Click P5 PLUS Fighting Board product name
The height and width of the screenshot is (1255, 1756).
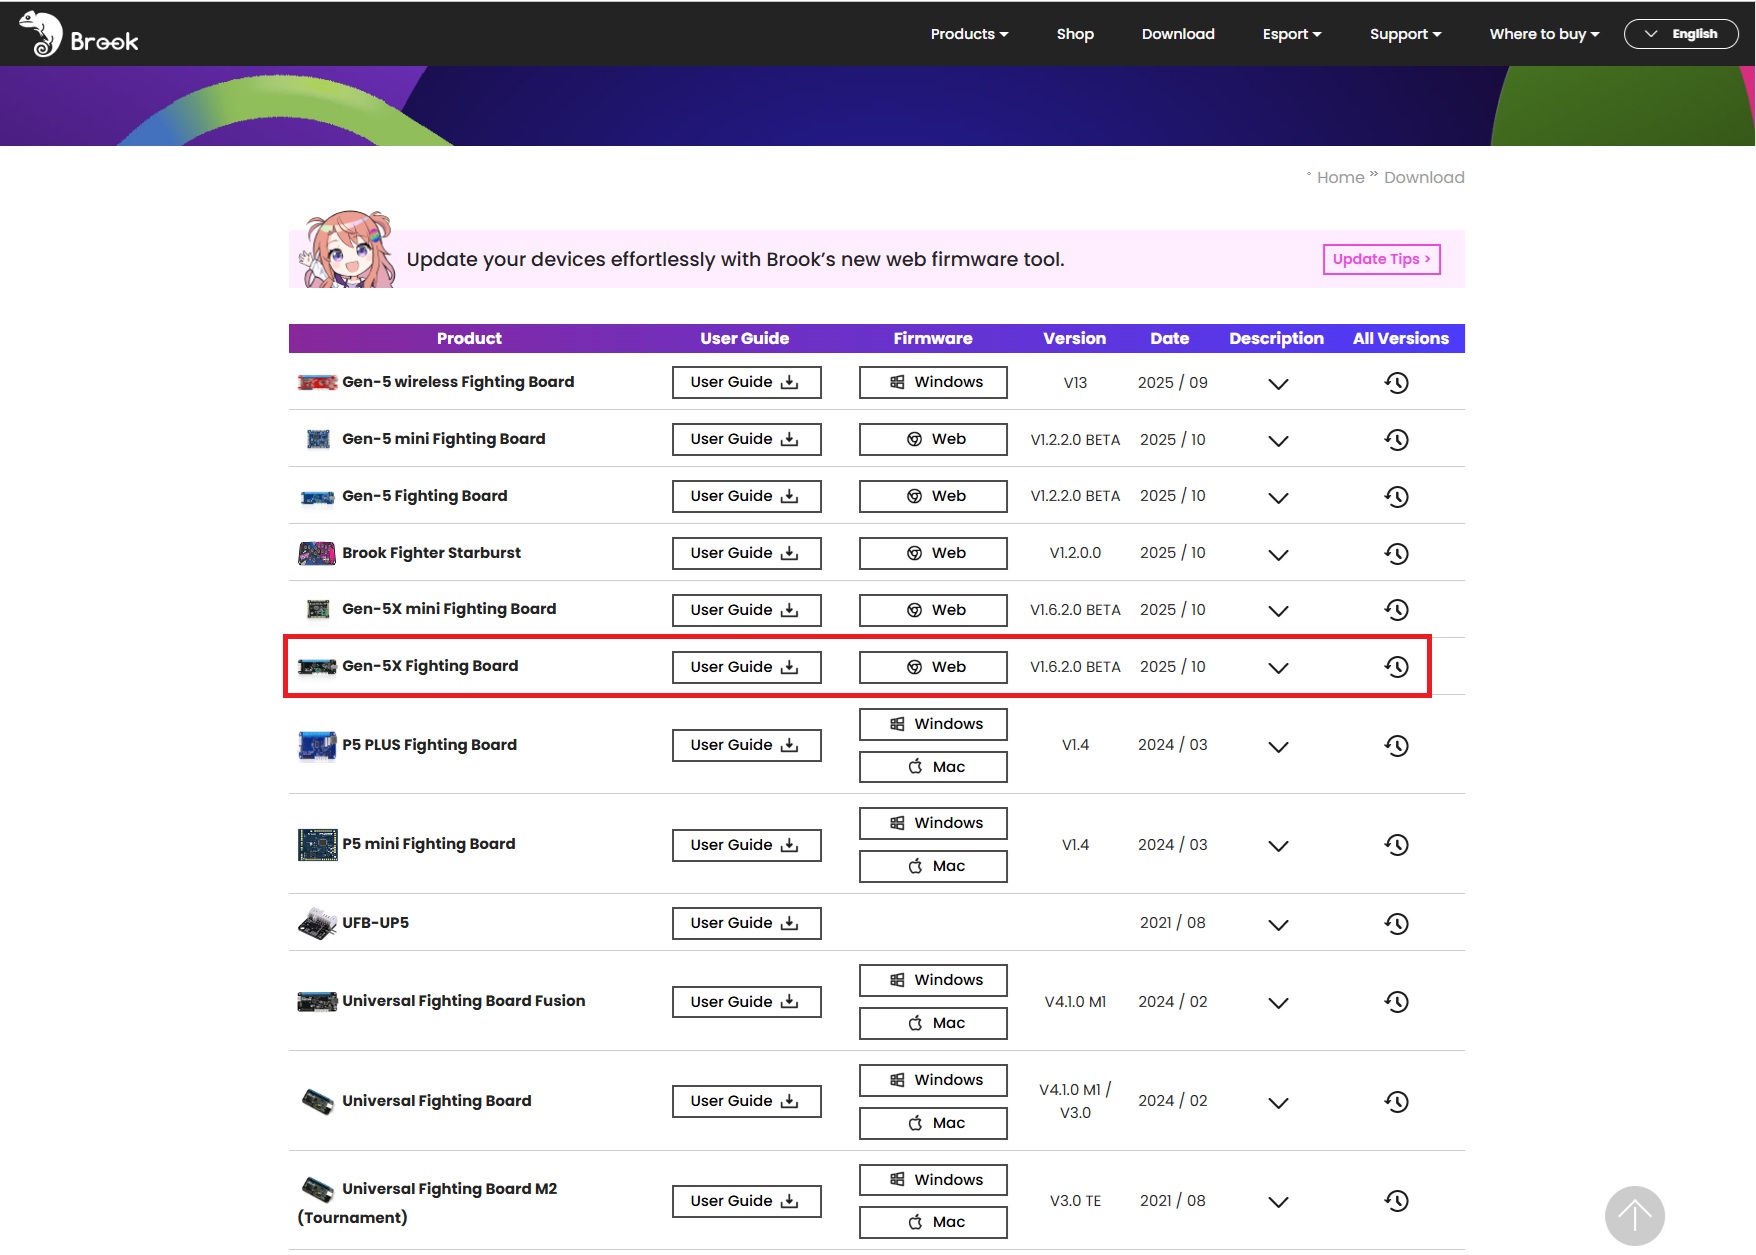(x=429, y=745)
